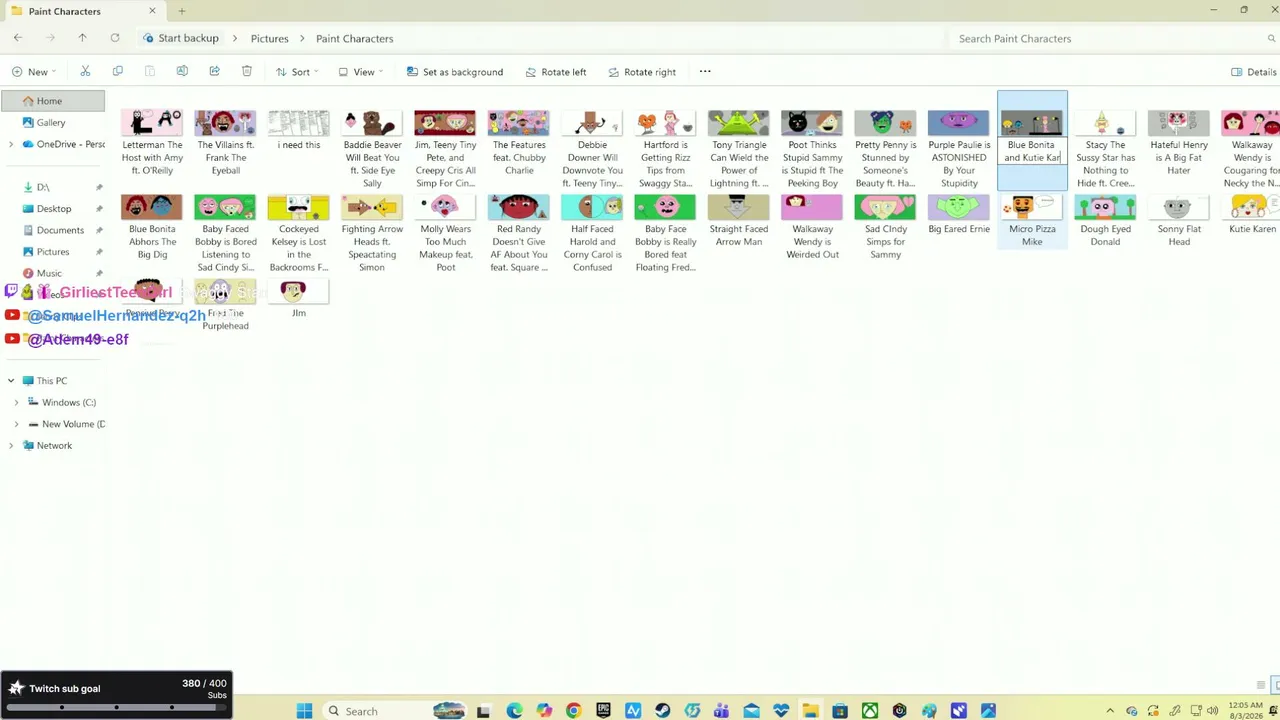Screen dimensions: 1280x720
Task: Open Google Chrome from taskbar
Action: coord(573,711)
